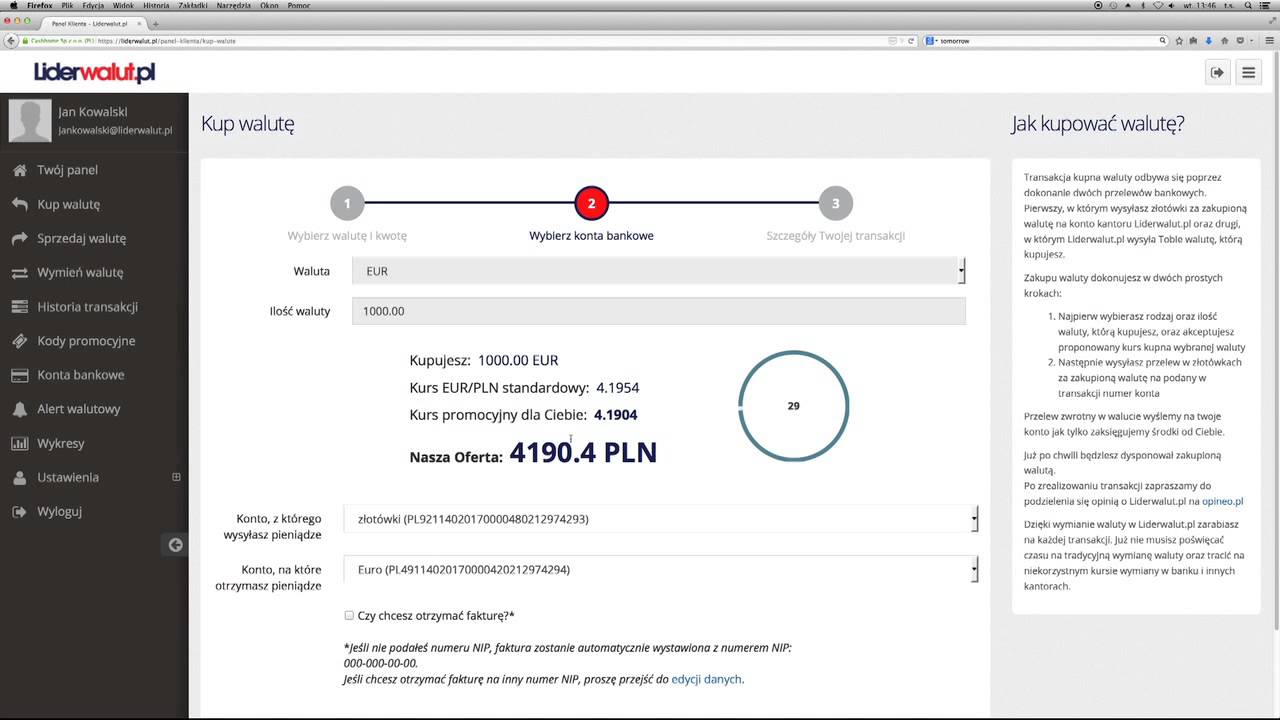The height and width of the screenshot is (720, 1280).
Task: Click the search engine selector dropdown arrow
Action: click(x=936, y=41)
